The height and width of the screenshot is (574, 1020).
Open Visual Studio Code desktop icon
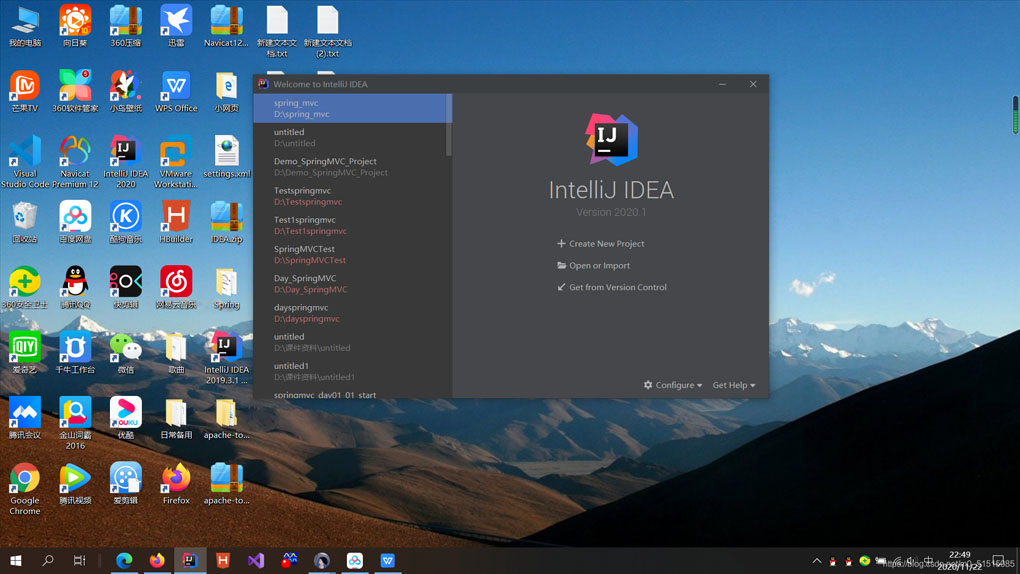click(25, 153)
